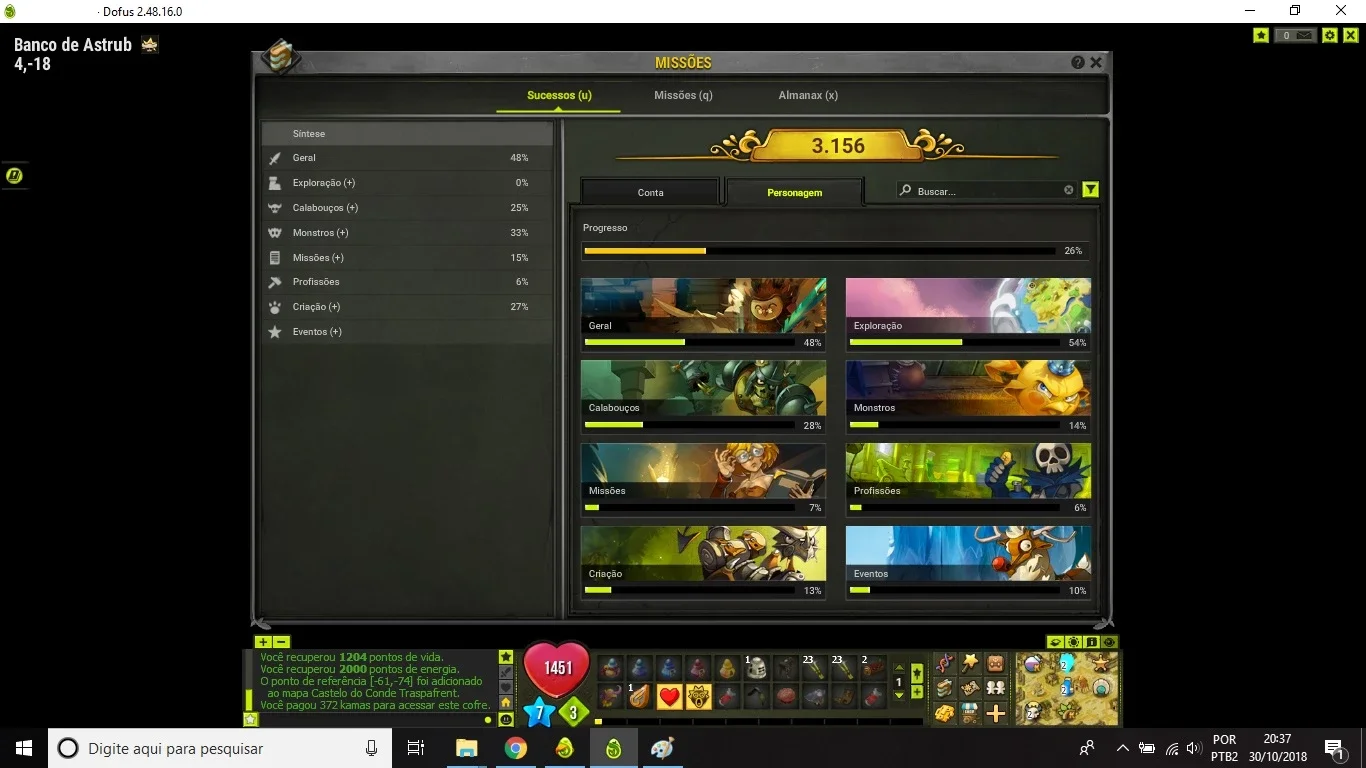This screenshot has width=1366, height=768.
Task: Open the shop stall icon in menu
Action: (970, 713)
